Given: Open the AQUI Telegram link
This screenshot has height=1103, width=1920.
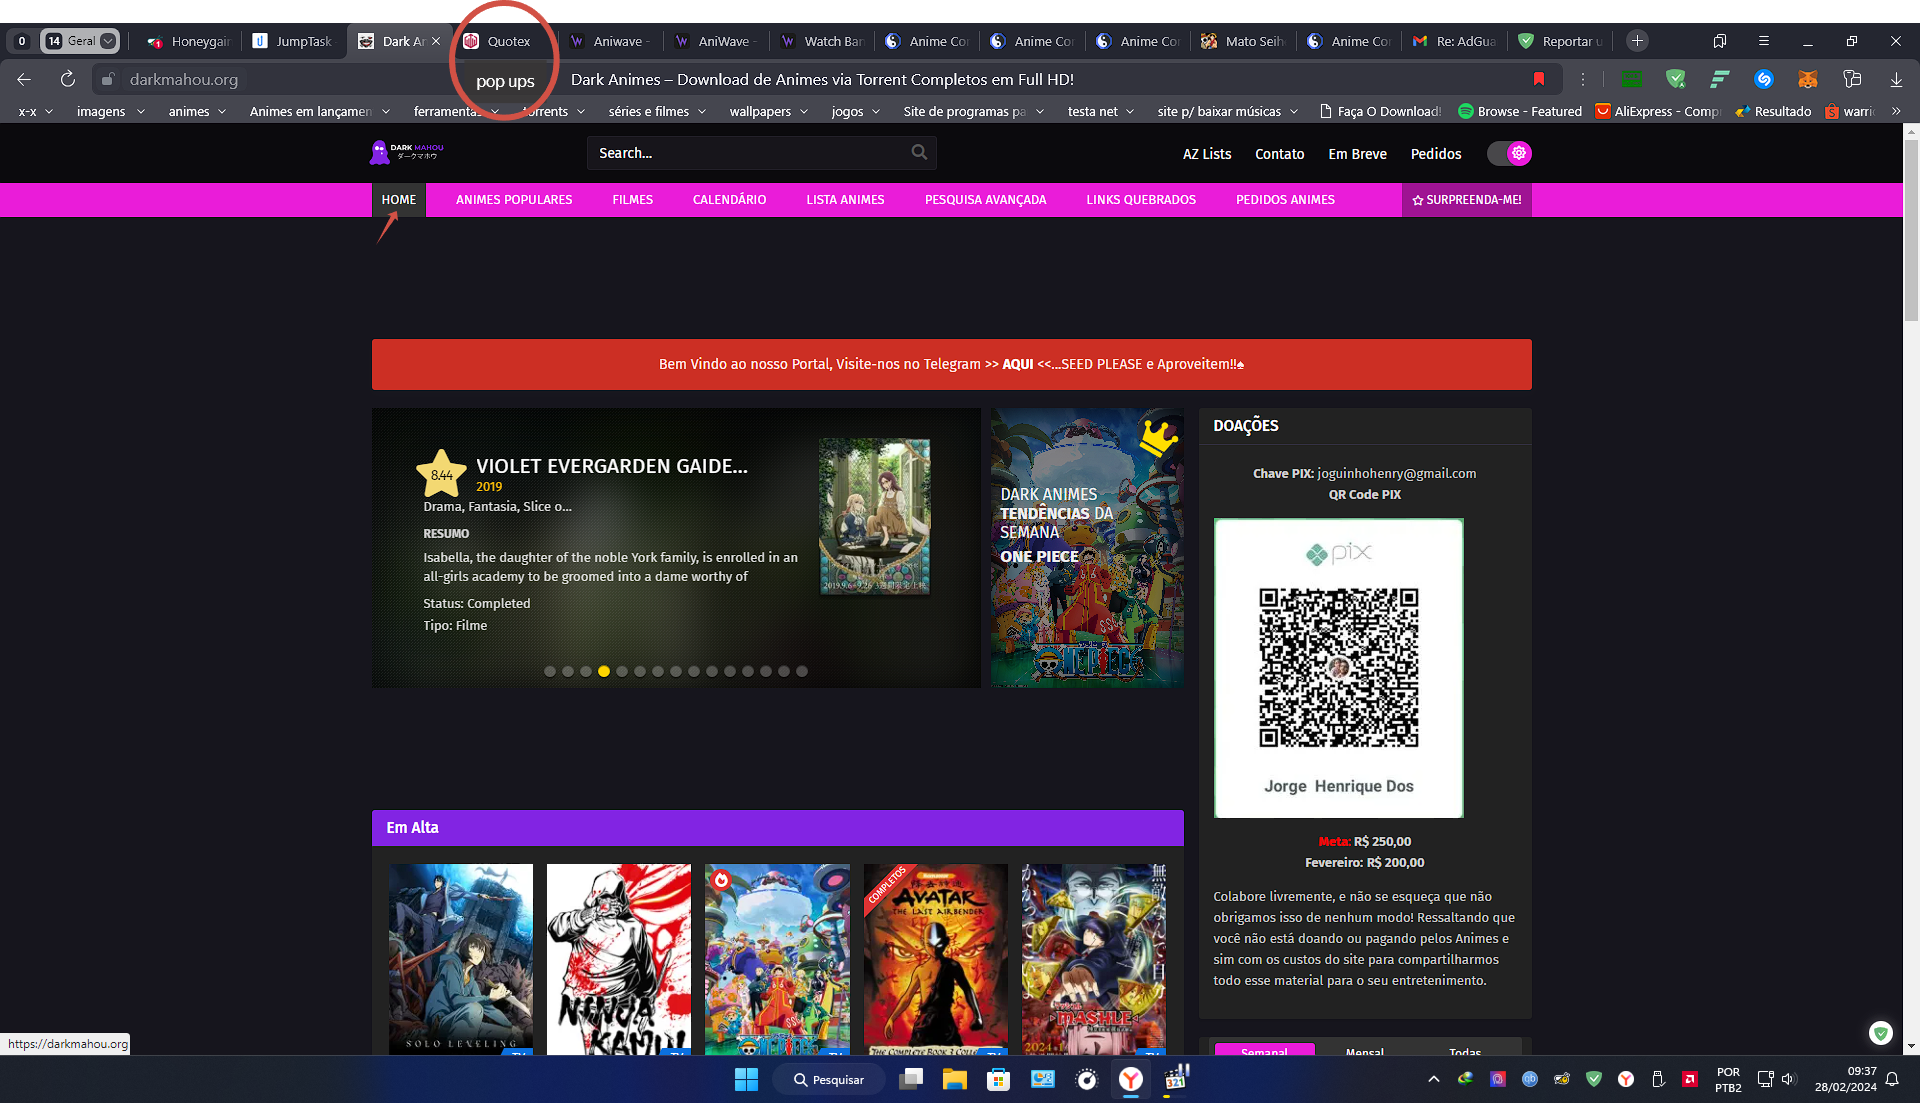Looking at the screenshot, I should click(1017, 364).
